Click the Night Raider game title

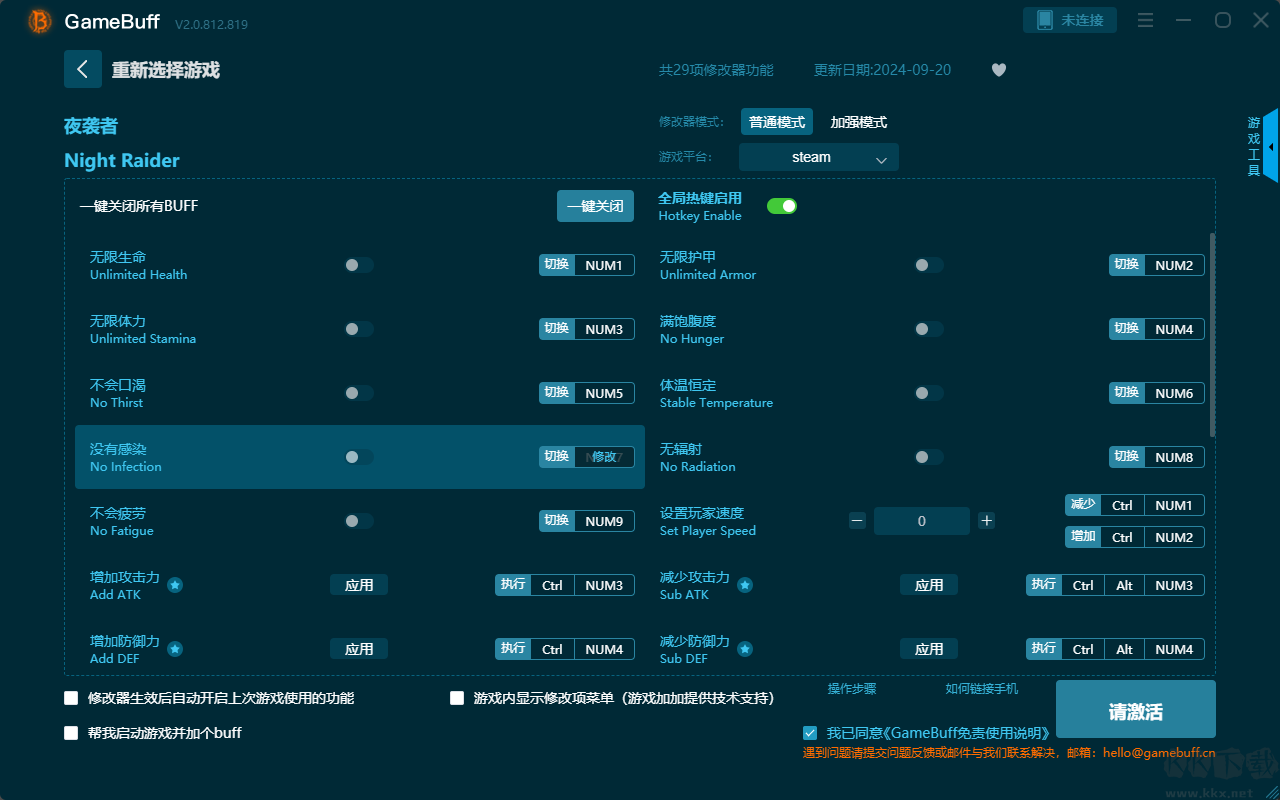click(x=122, y=161)
